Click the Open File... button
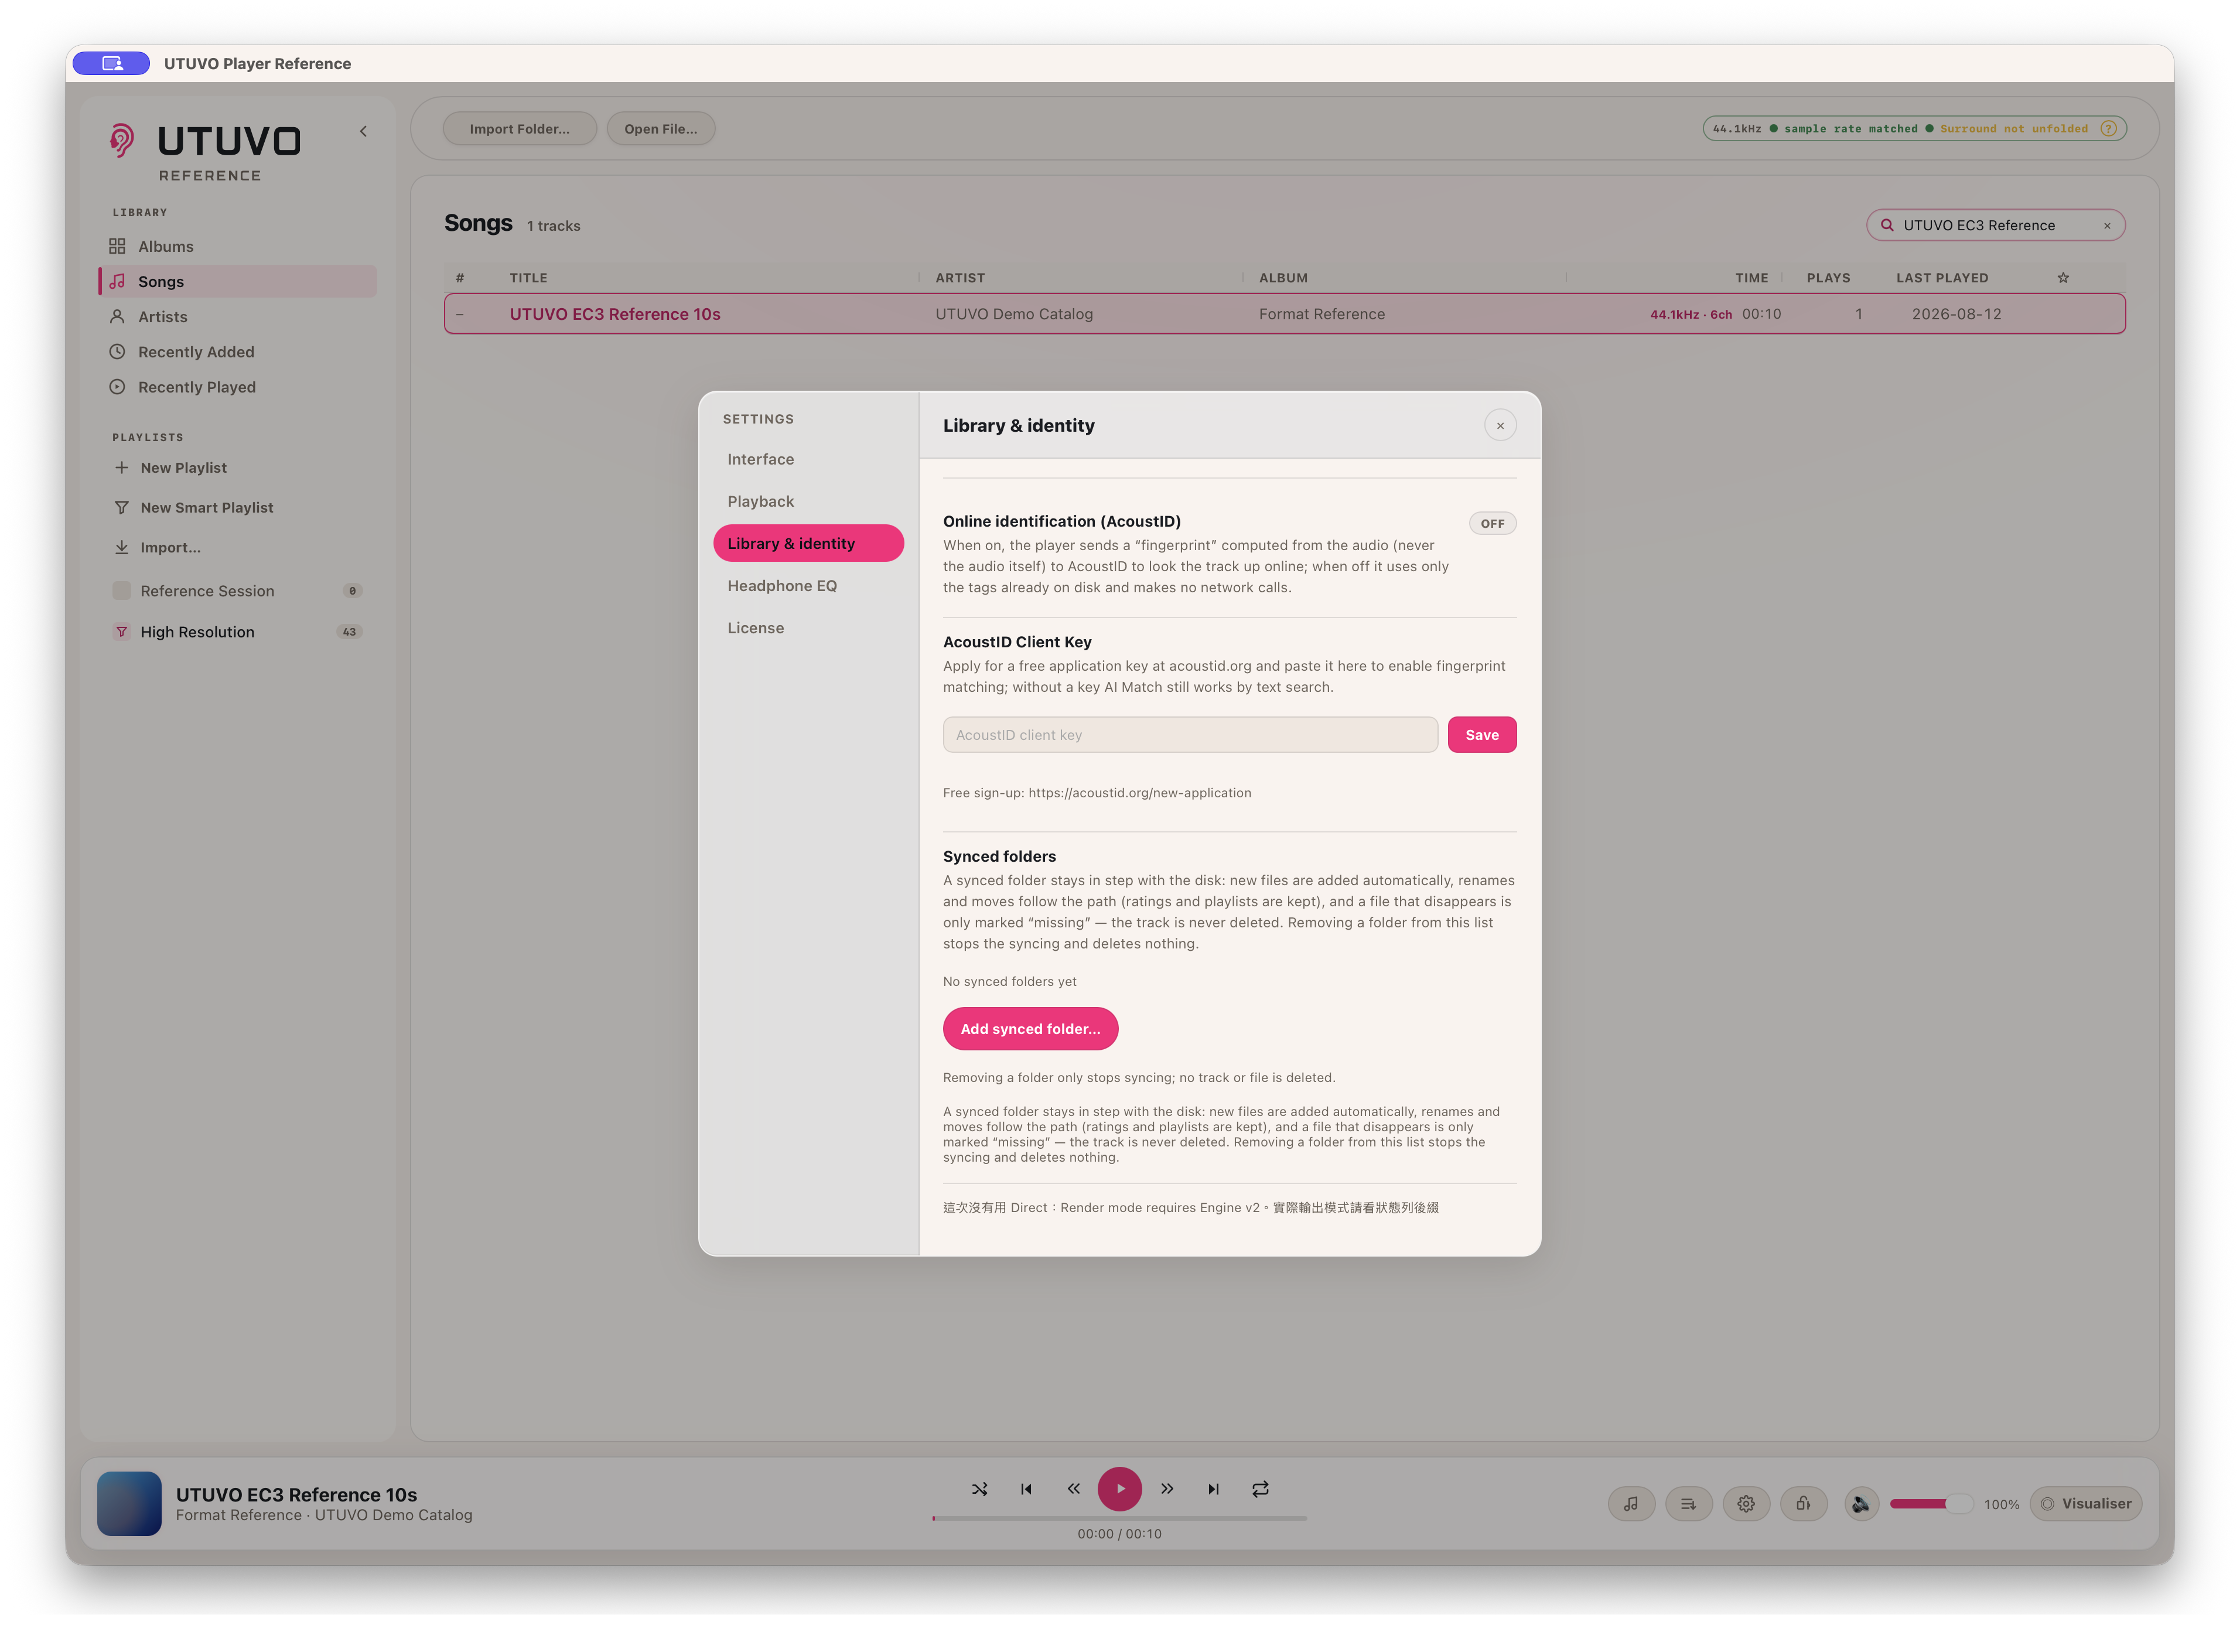This screenshot has width=2240, height=1652. point(660,128)
